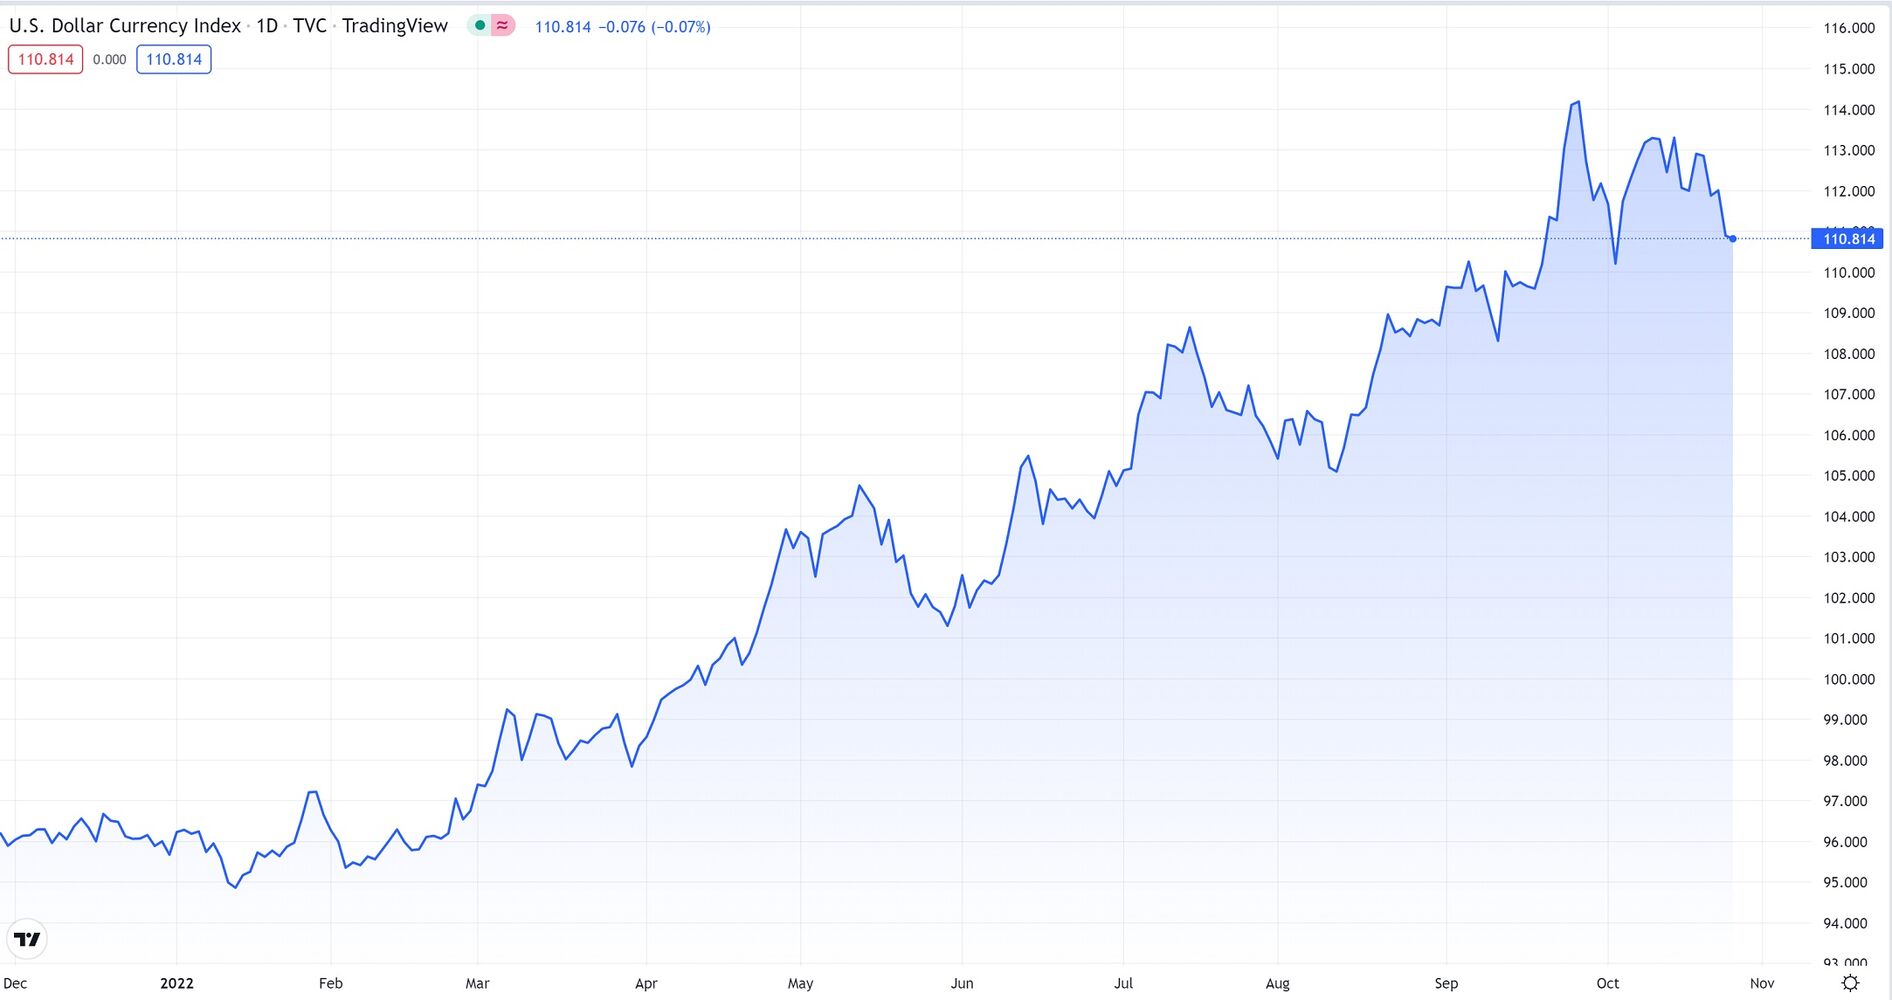1892x1000 pixels.
Task: Click the last price dot on the line
Action: pos(1732,239)
